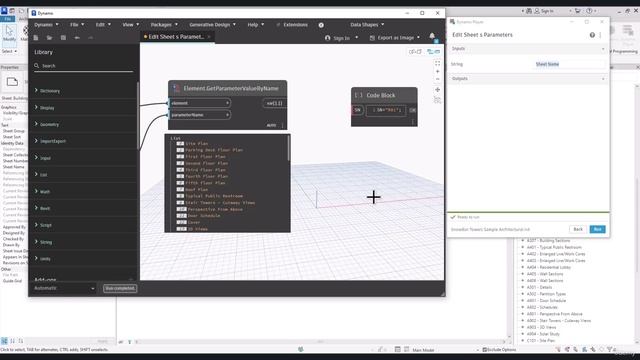Click the element input port on node
Image resolution: width=640 pixels, height=360 pixels.
point(200,103)
